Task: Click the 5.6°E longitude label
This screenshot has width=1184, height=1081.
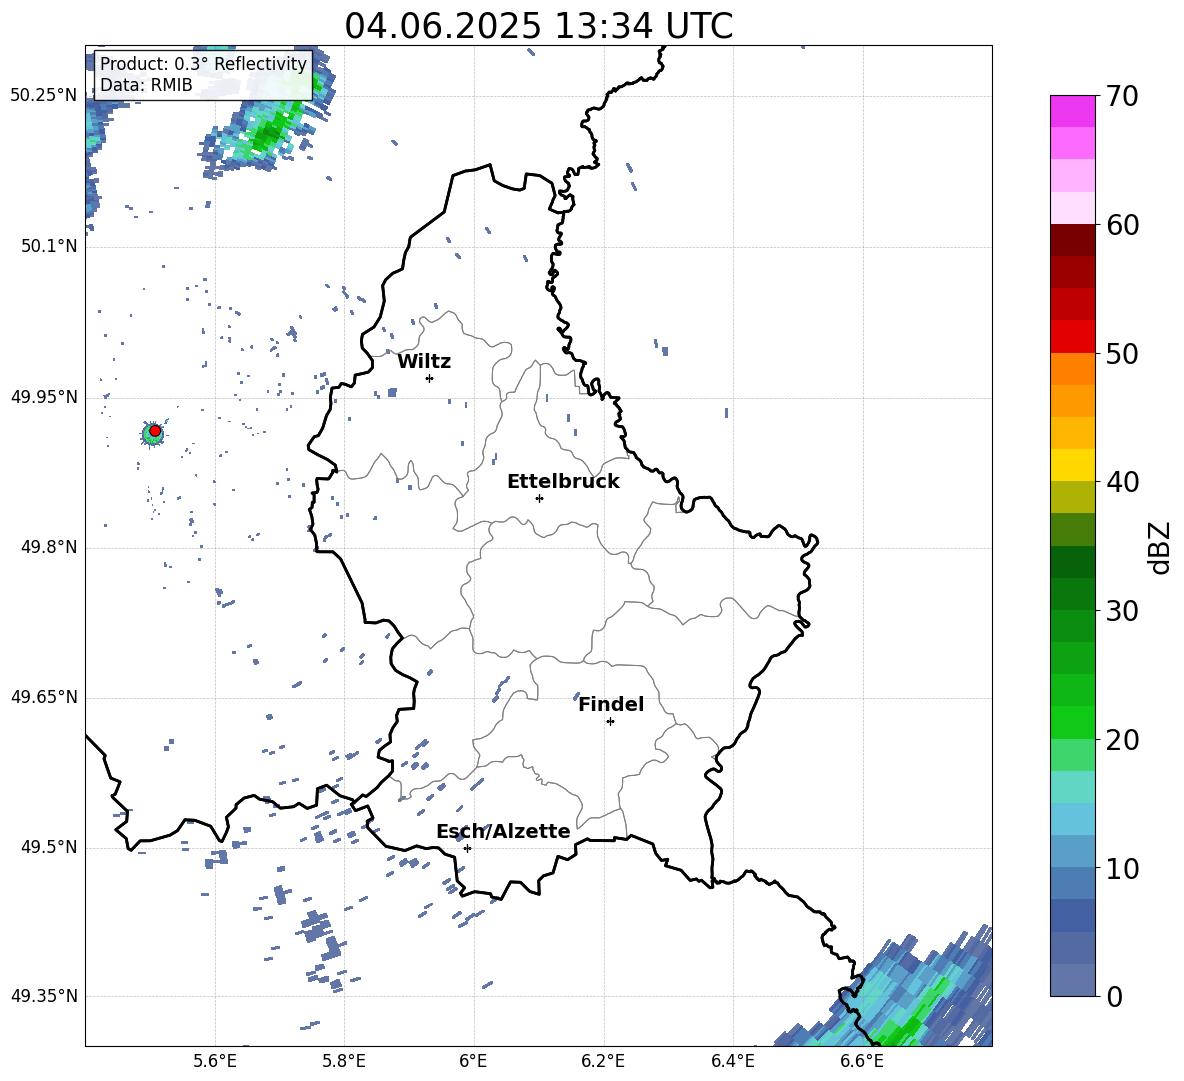Action: point(215,1061)
